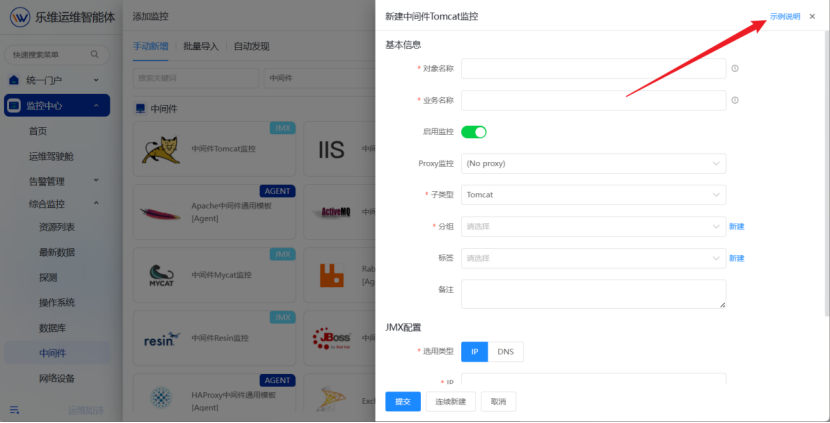Select the MYCAT logo

(161, 275)
